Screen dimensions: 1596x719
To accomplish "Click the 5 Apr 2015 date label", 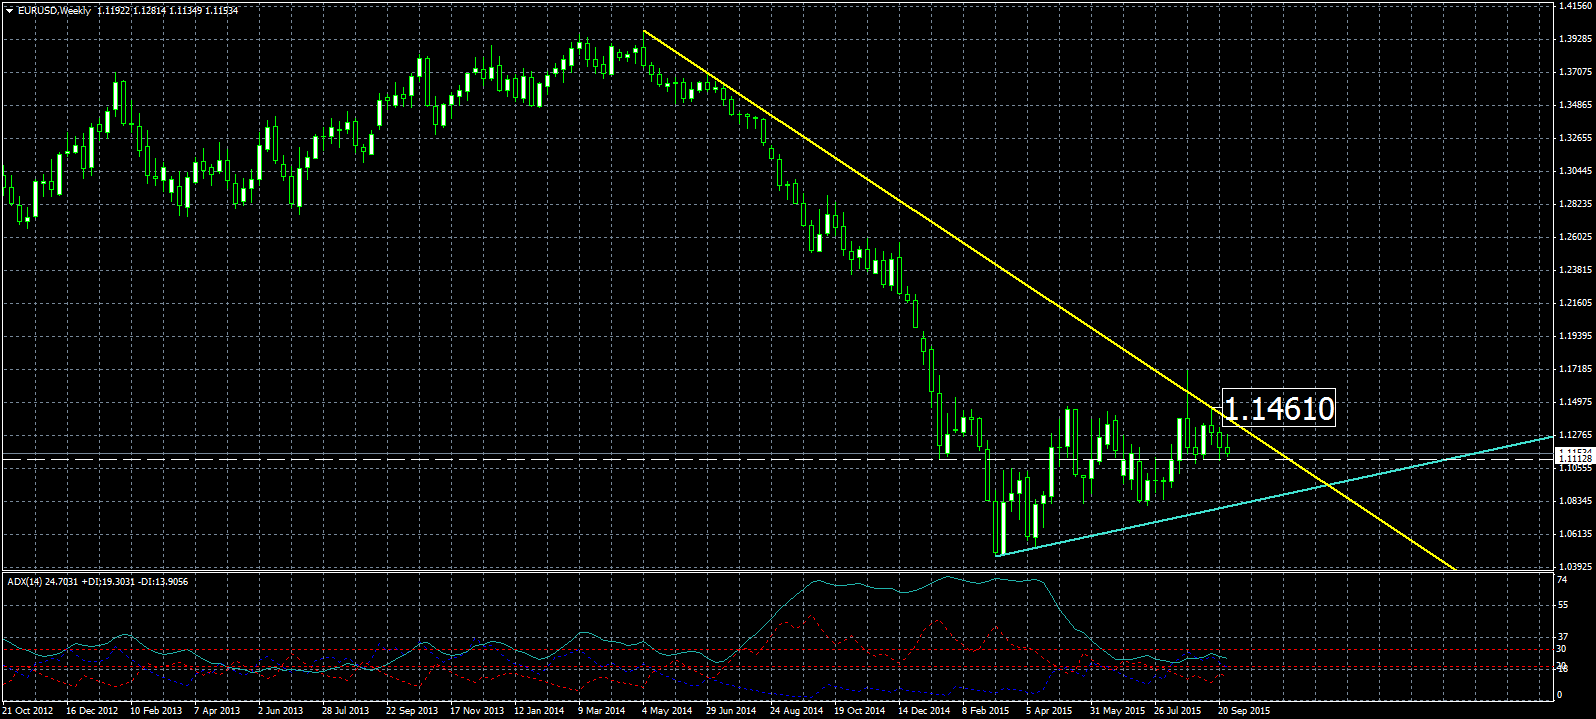I will [1049, 711].
